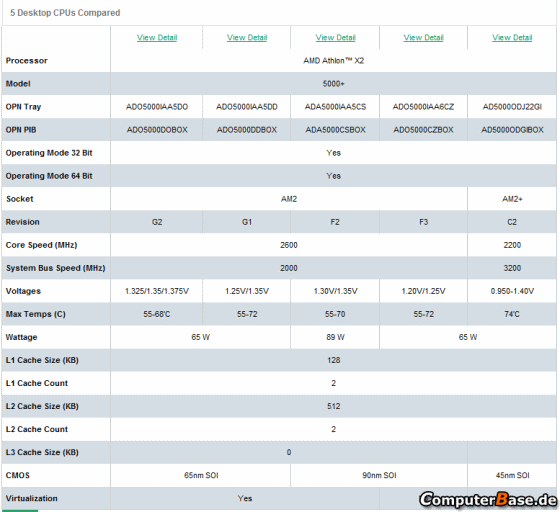
Task: Click L2 Cache Size value '512'
Action: 334,406
